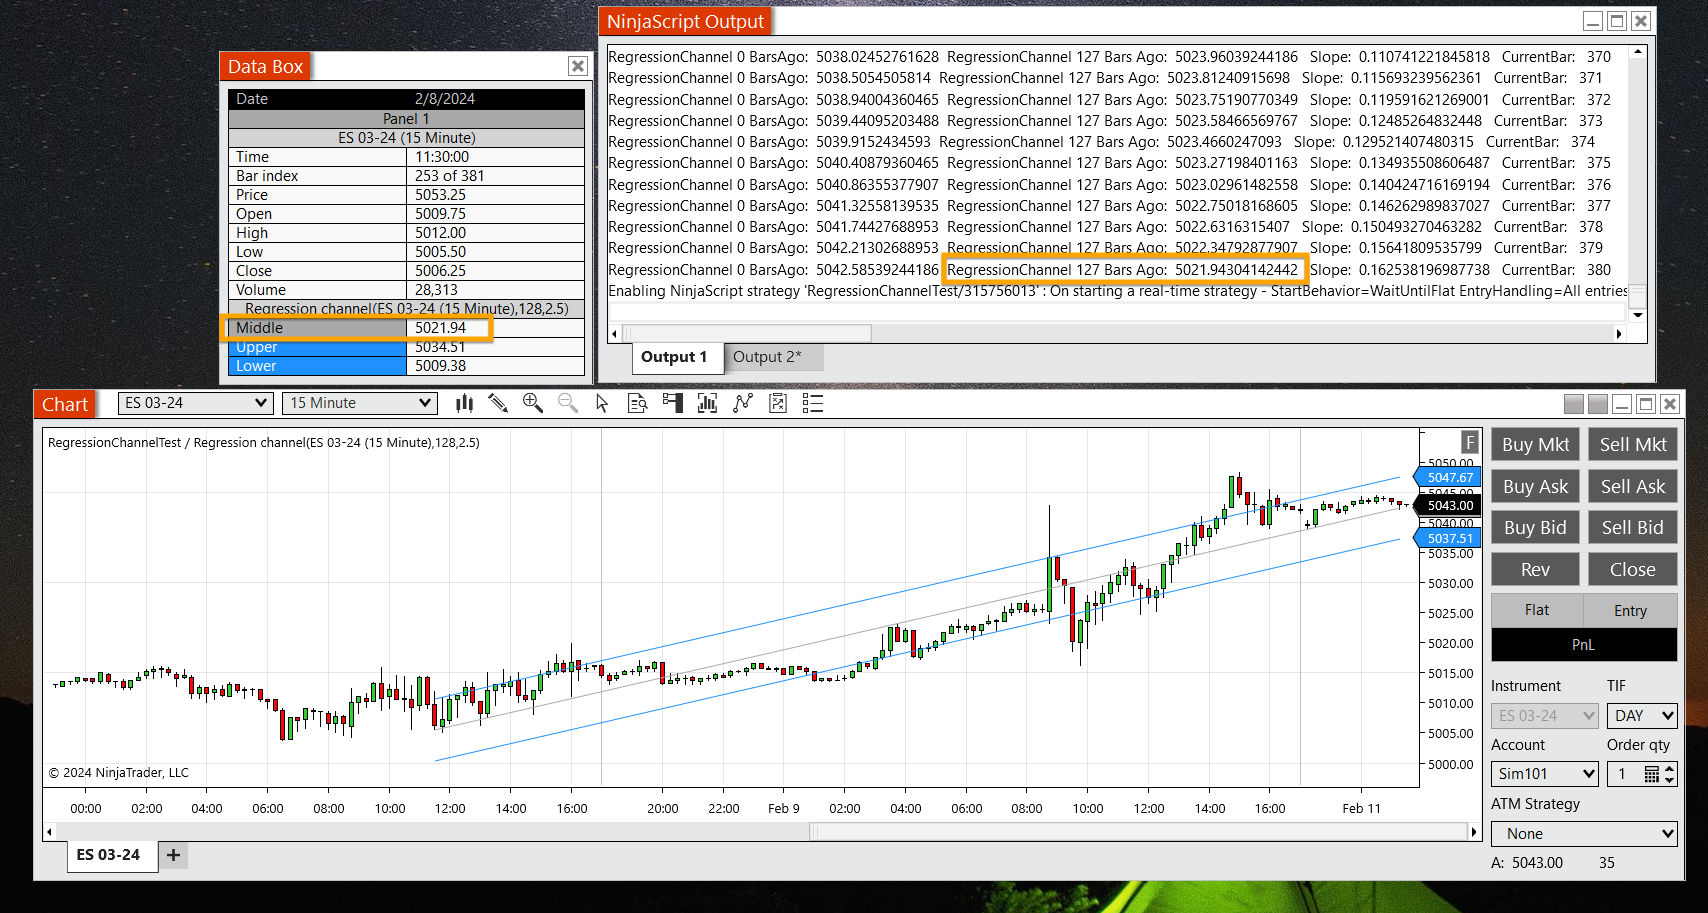The height and width of the screenshot is (913, 1708).
Task: Open the Data Box toolbar icon
Action: click(x=637, y=403)
